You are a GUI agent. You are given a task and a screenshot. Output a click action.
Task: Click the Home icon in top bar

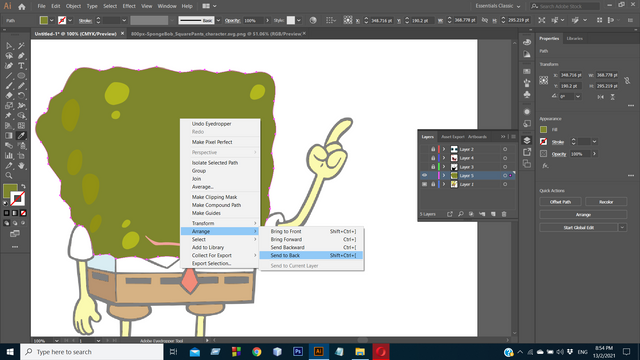[x=22, y=6]
